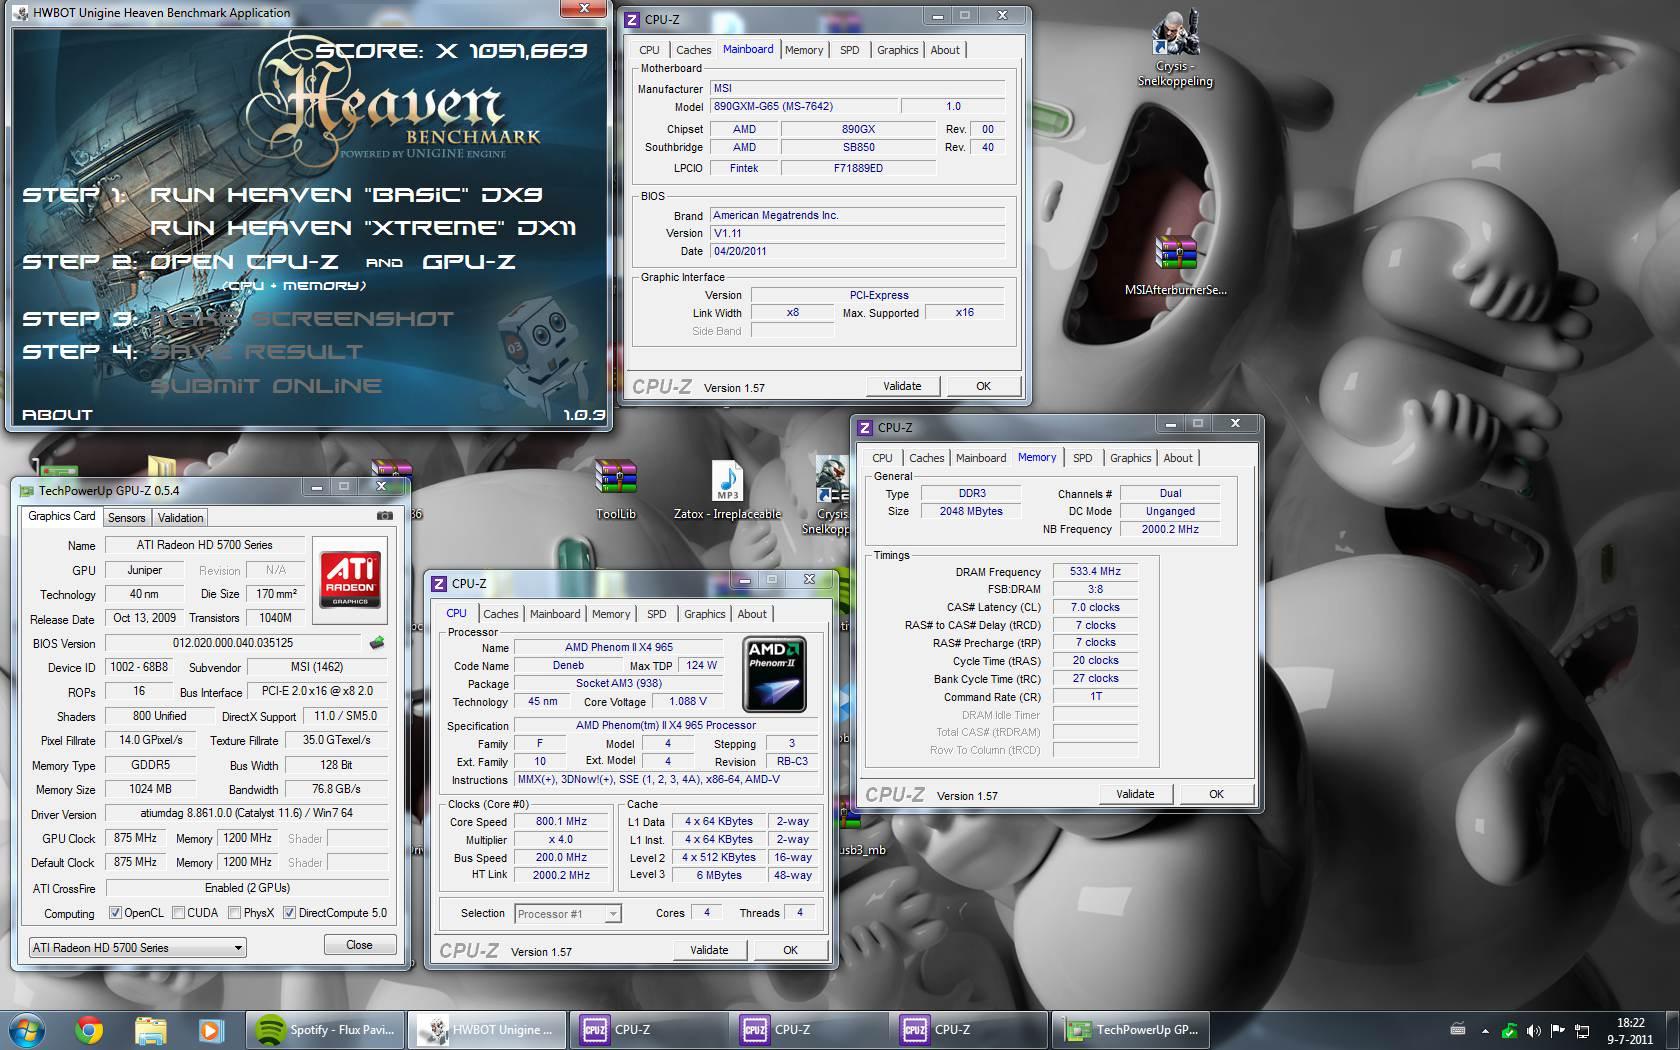Open ToolLib archive icon on desktop
1680x1050 pixels.
pos(615,490)
